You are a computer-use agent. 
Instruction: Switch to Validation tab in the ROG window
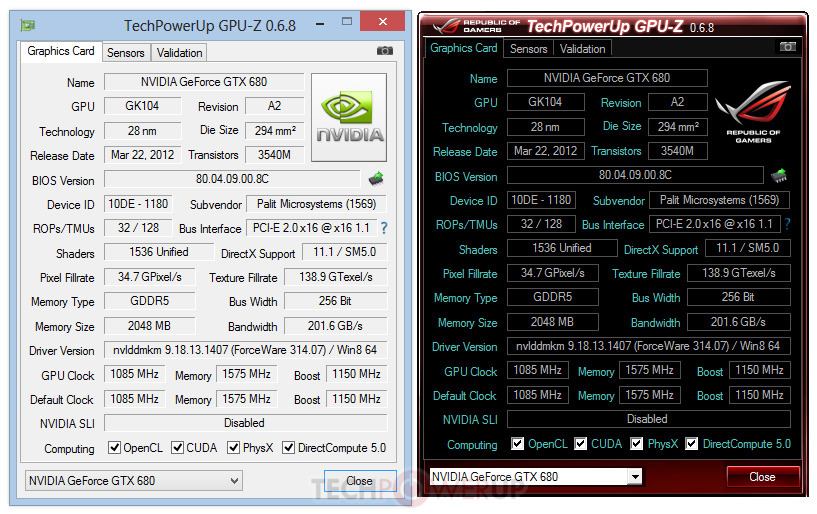(583, 49)
